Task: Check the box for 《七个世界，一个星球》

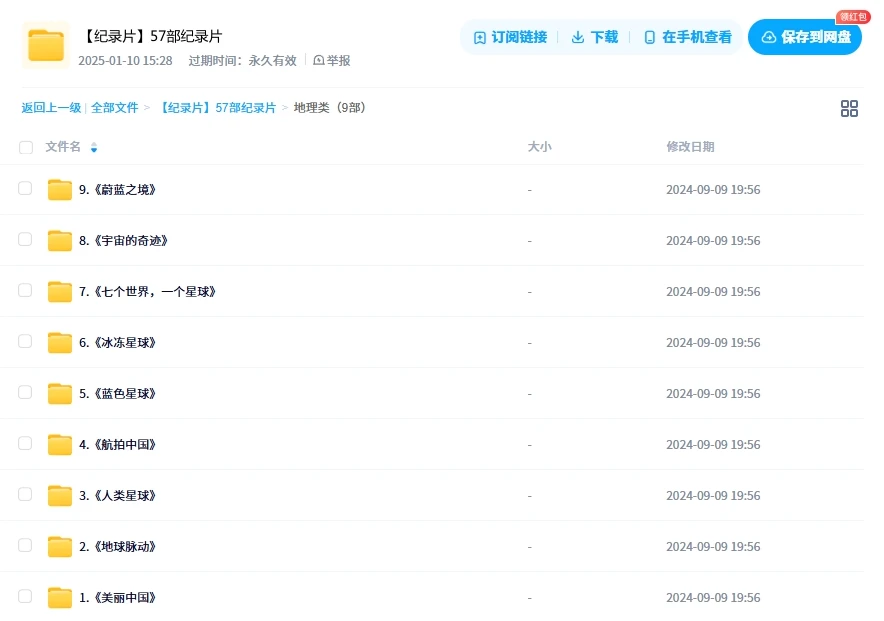Action: tap(26, 291)
